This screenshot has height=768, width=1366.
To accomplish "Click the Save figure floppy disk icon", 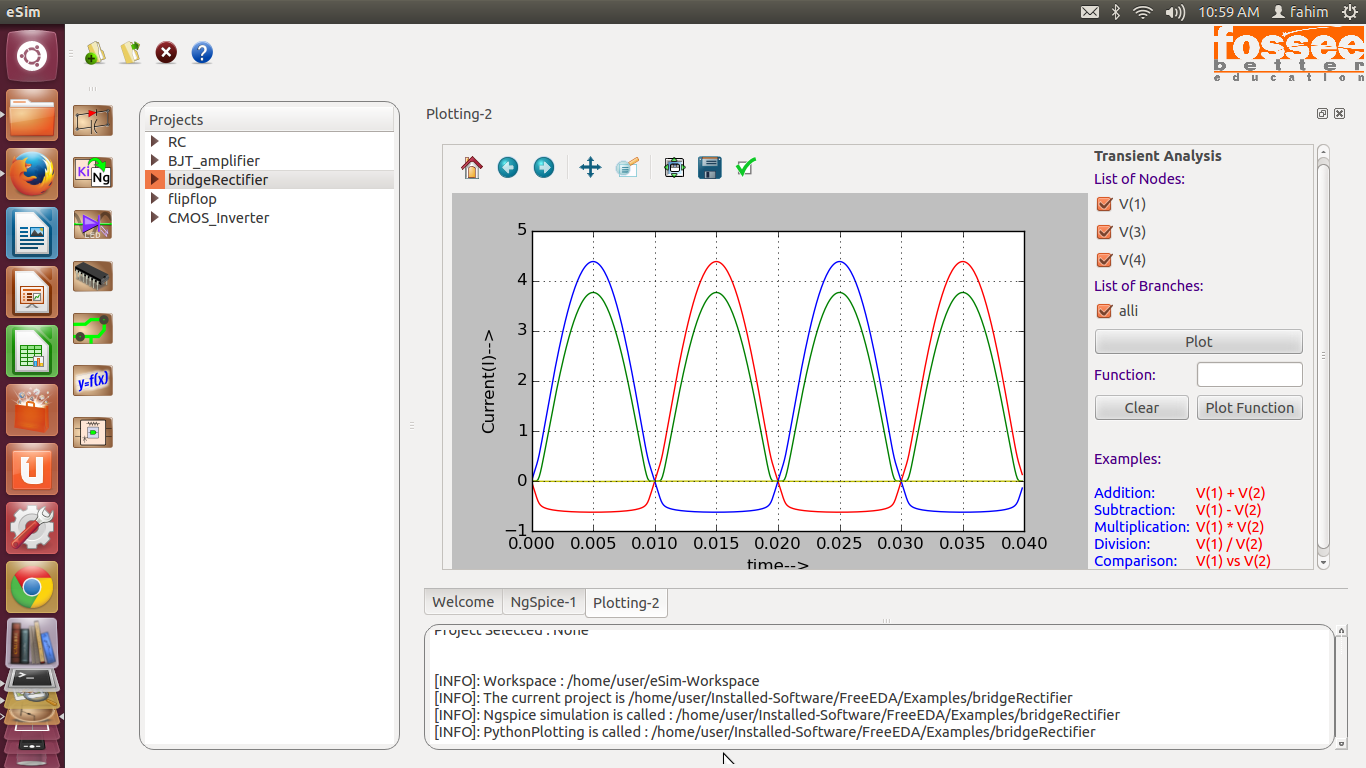I will (709, 168).
